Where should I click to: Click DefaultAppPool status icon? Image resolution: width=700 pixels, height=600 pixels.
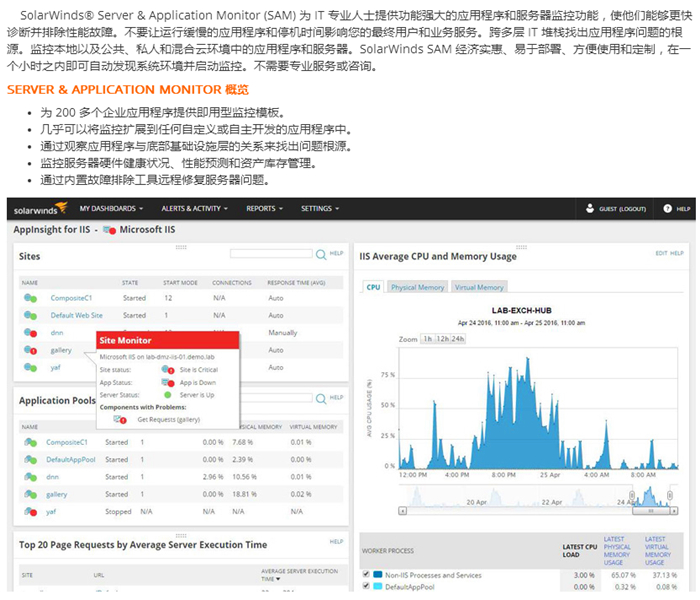coord(30,460)
